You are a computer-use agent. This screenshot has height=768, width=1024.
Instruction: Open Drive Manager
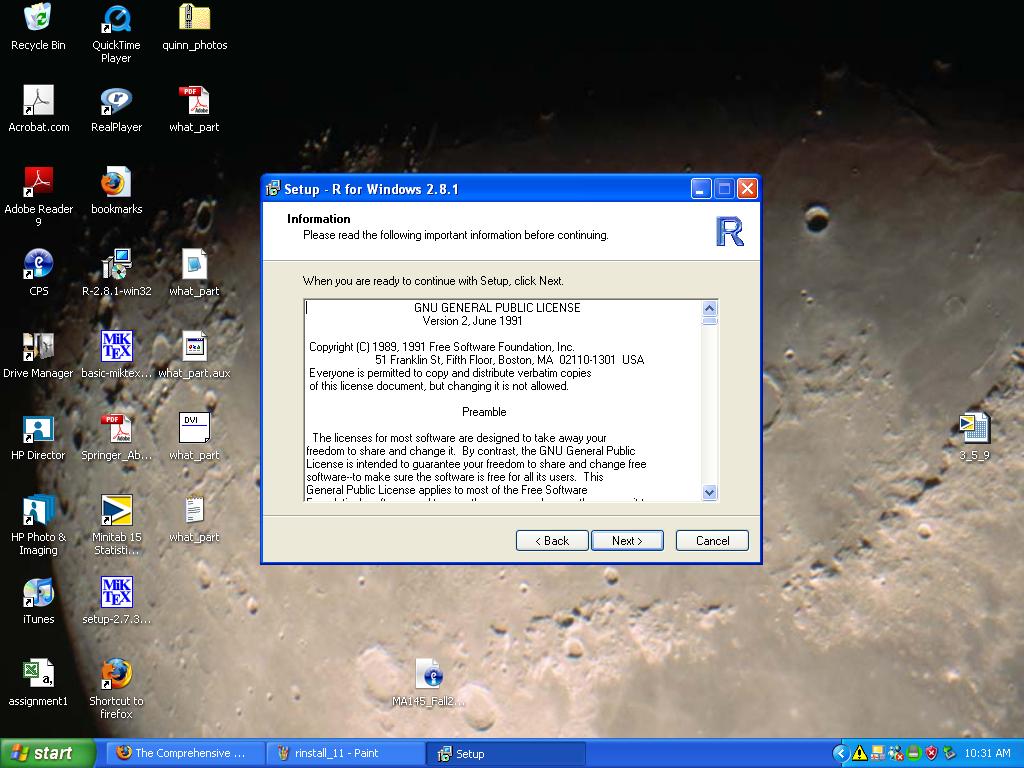38,347
